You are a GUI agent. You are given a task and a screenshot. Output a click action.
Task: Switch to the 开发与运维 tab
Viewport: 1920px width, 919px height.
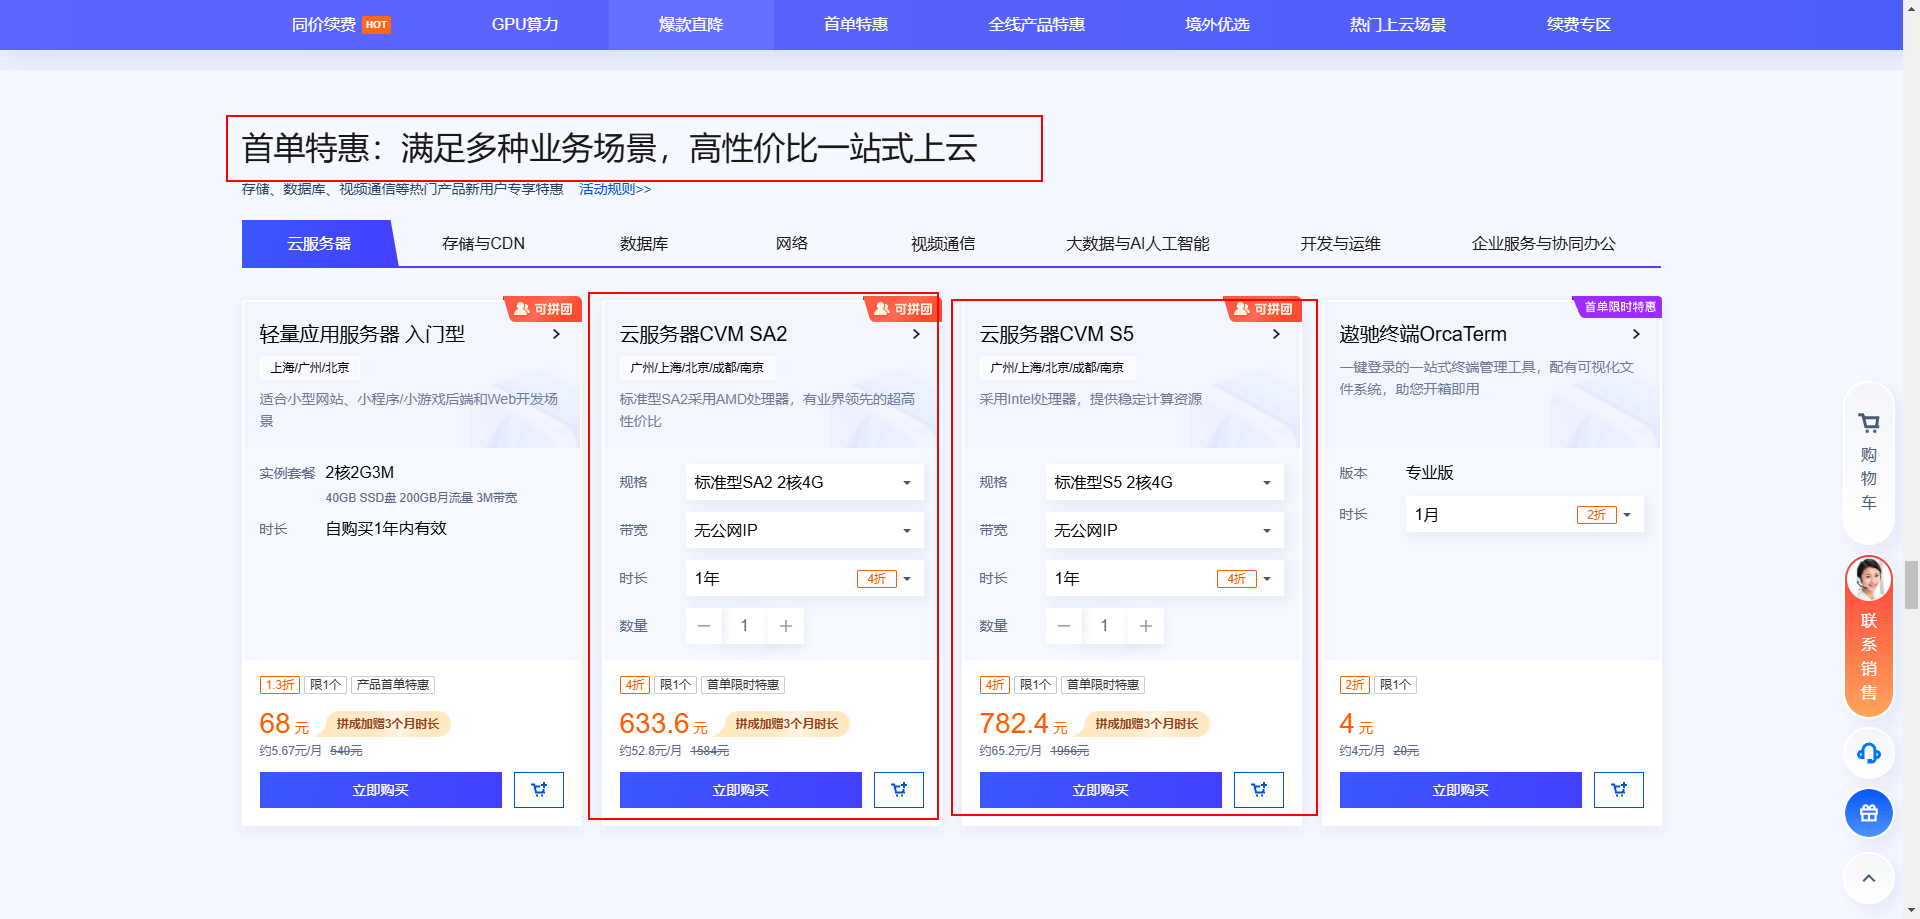pos(1341,244)
